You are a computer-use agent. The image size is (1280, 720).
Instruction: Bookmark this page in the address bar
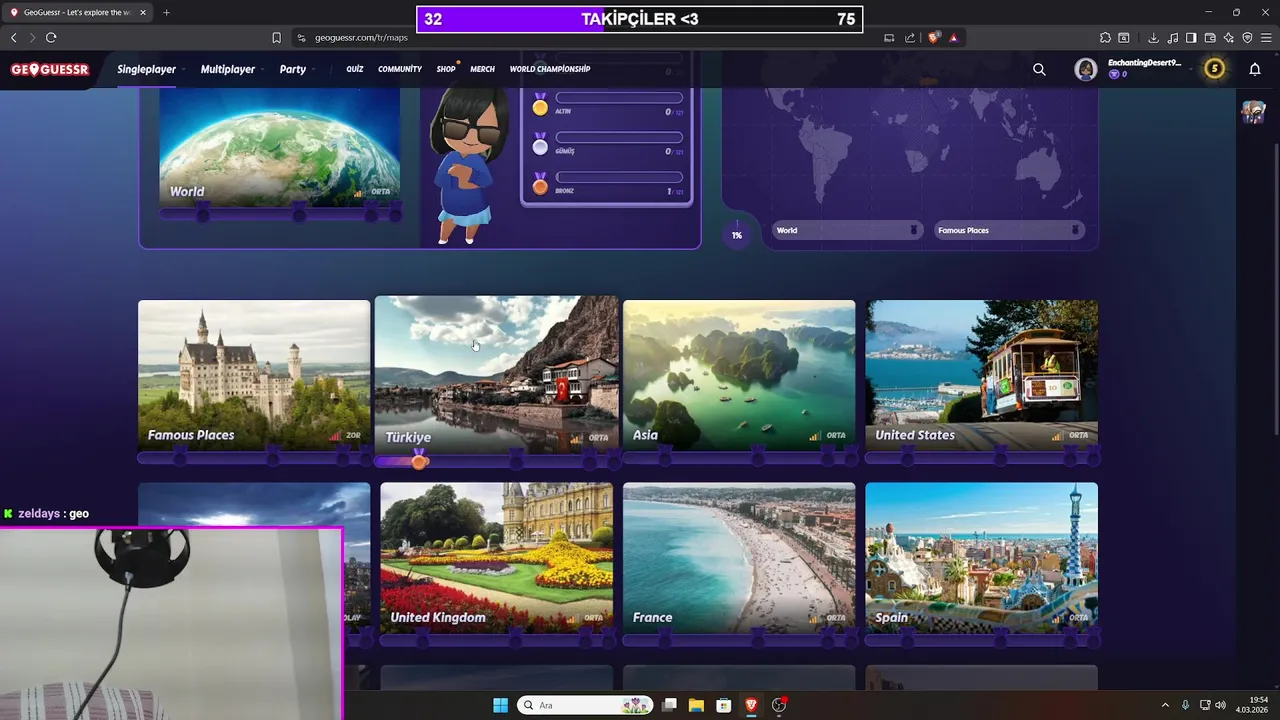277,38
